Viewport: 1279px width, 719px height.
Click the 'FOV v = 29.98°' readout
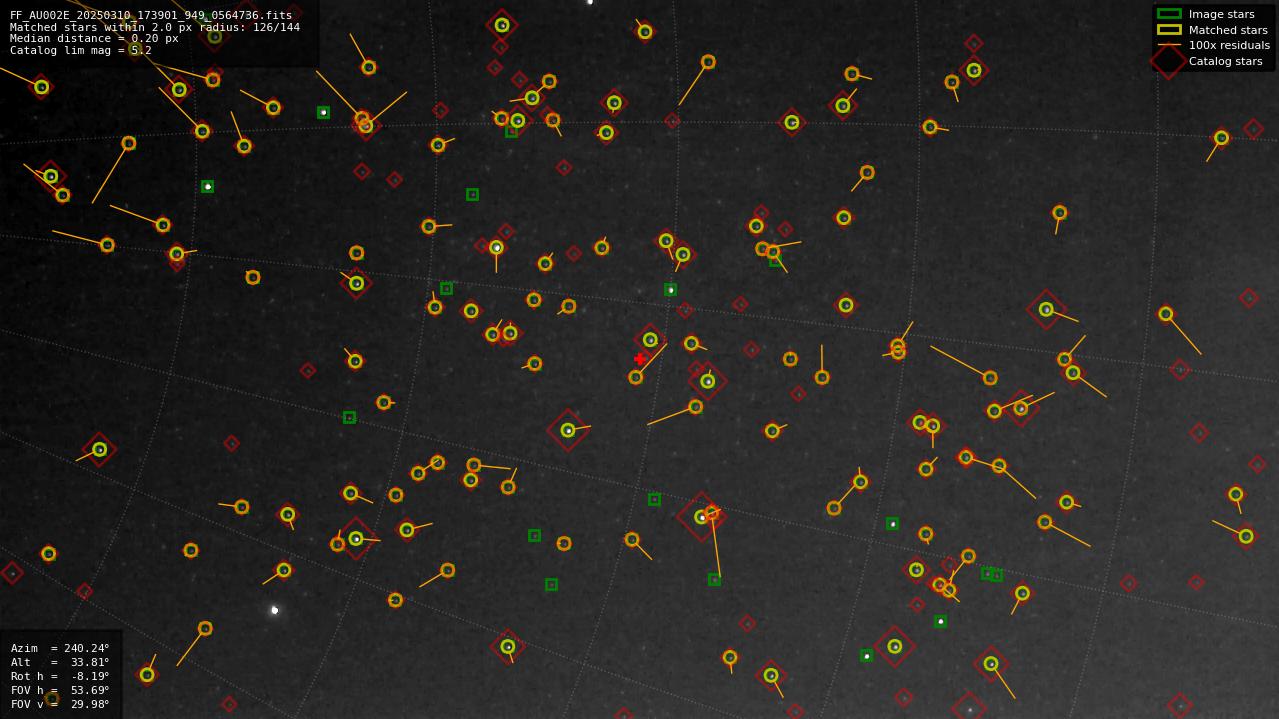(60, 704)
